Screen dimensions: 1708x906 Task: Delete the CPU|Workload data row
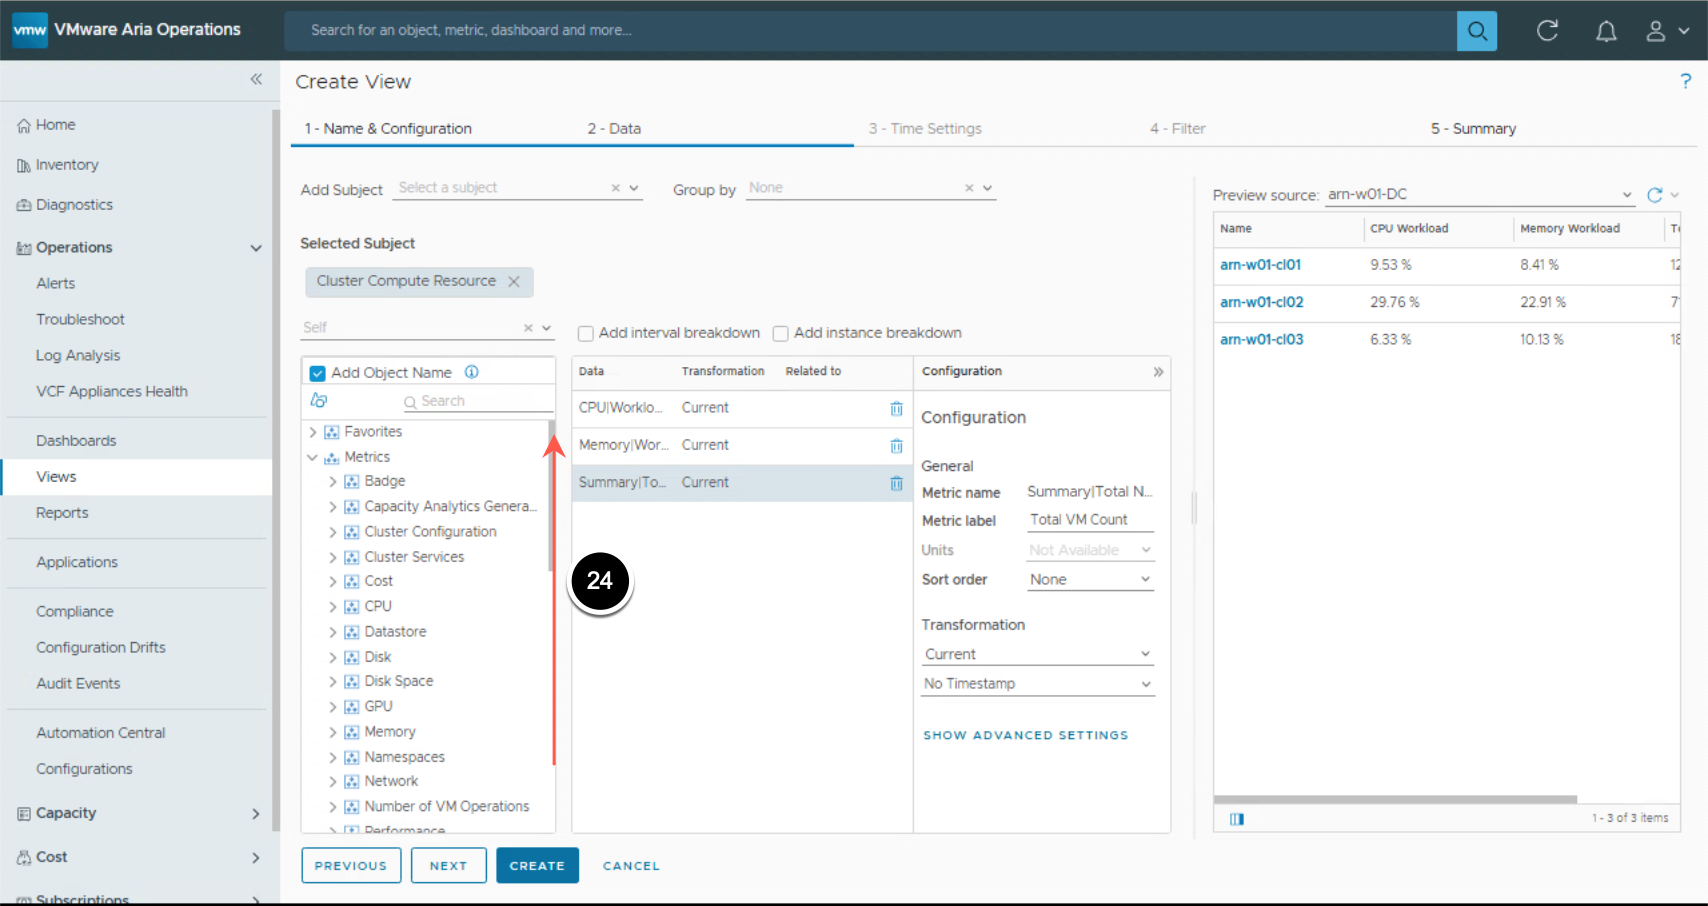pos(896,408)
